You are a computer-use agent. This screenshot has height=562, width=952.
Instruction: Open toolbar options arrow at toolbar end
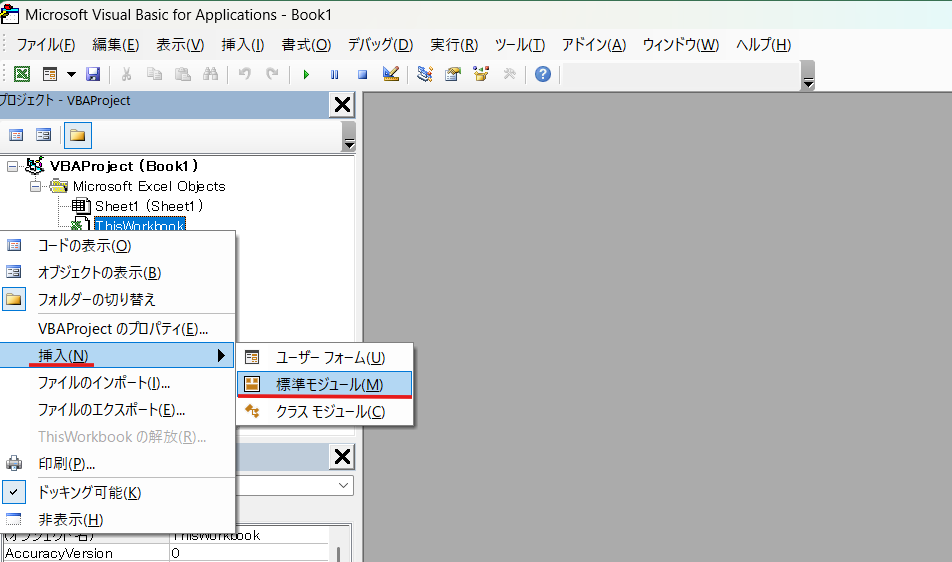[x=808, y=76]
